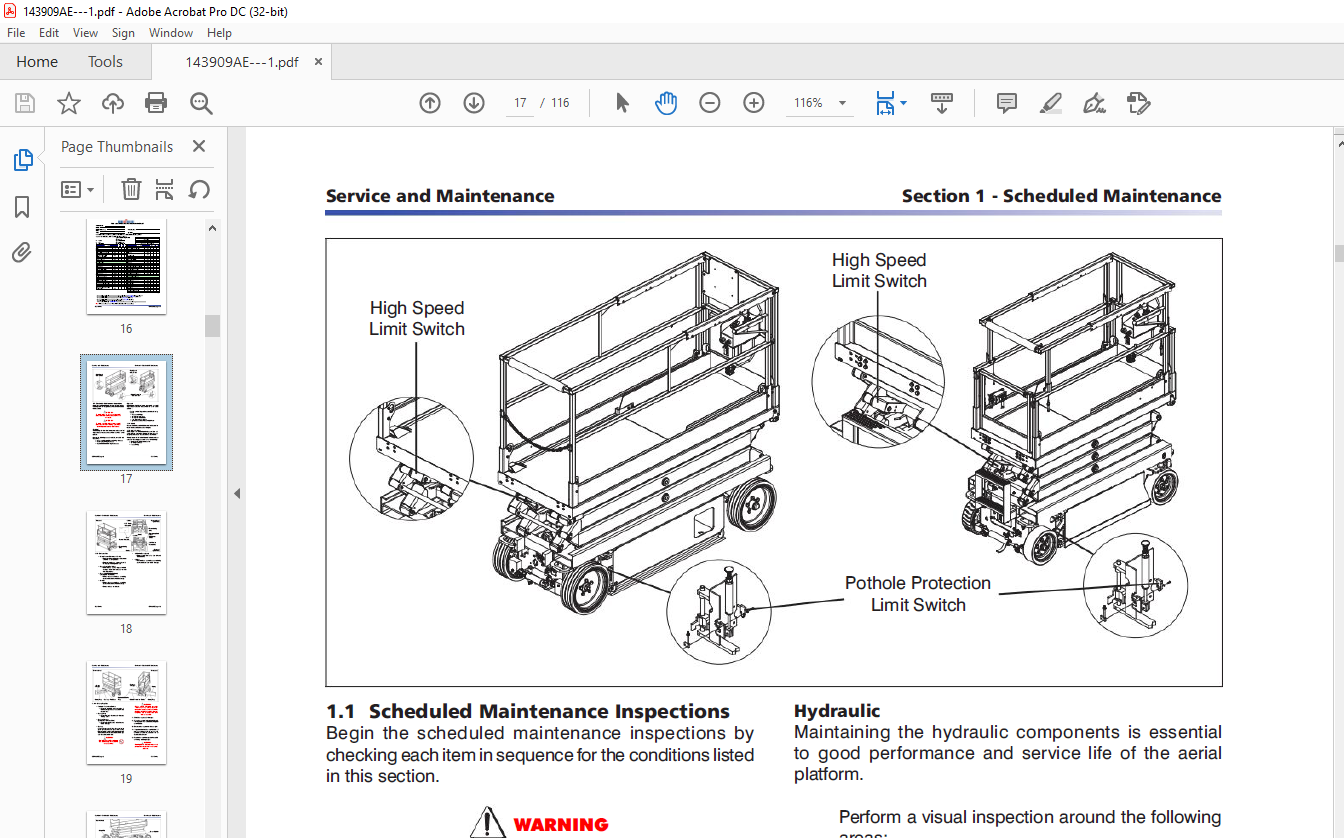The image size is (1344, 838).
Task: Show the Bookmarks panel
Action: pyautogui.click(x=22, y=207)
